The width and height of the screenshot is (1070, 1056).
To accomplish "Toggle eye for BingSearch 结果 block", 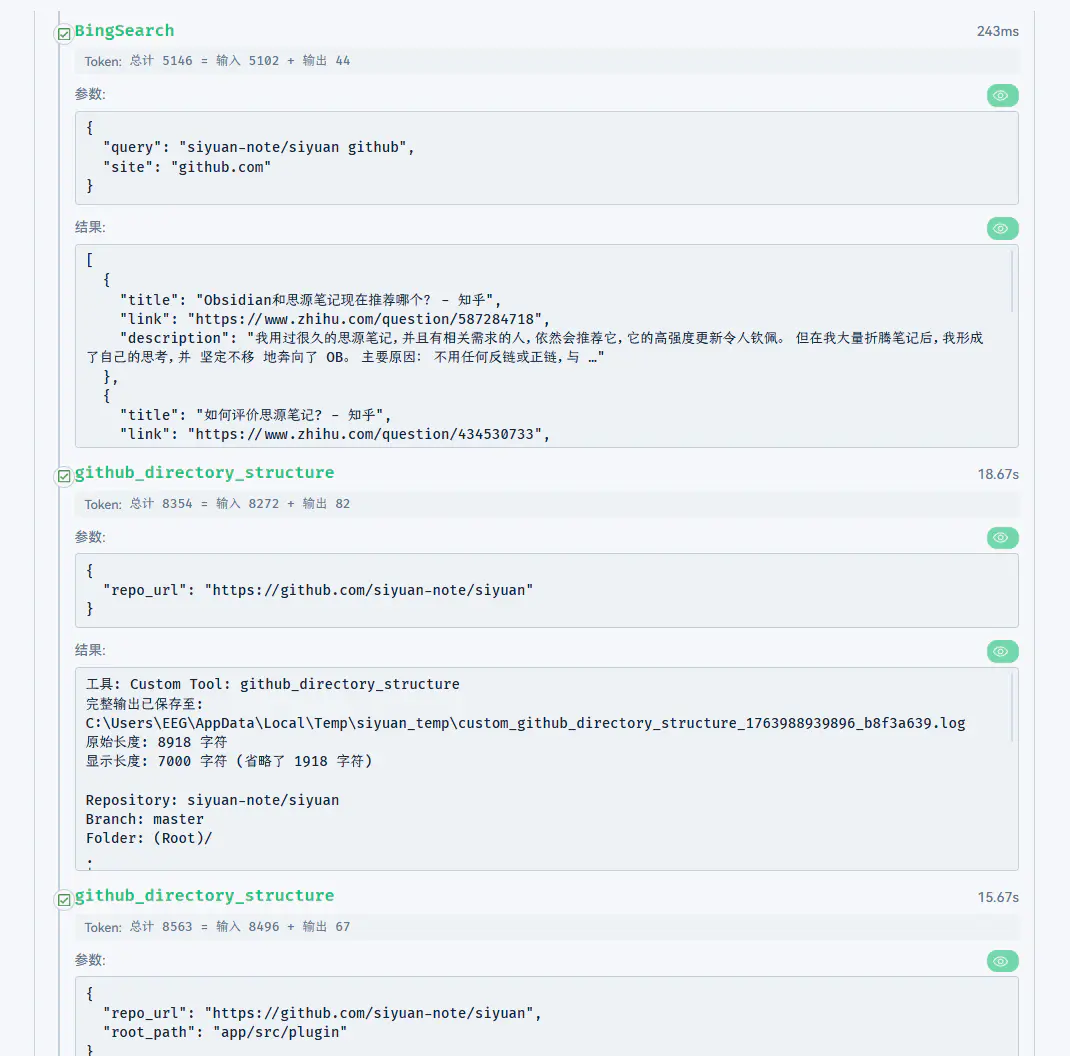I will pos(1002,229).
